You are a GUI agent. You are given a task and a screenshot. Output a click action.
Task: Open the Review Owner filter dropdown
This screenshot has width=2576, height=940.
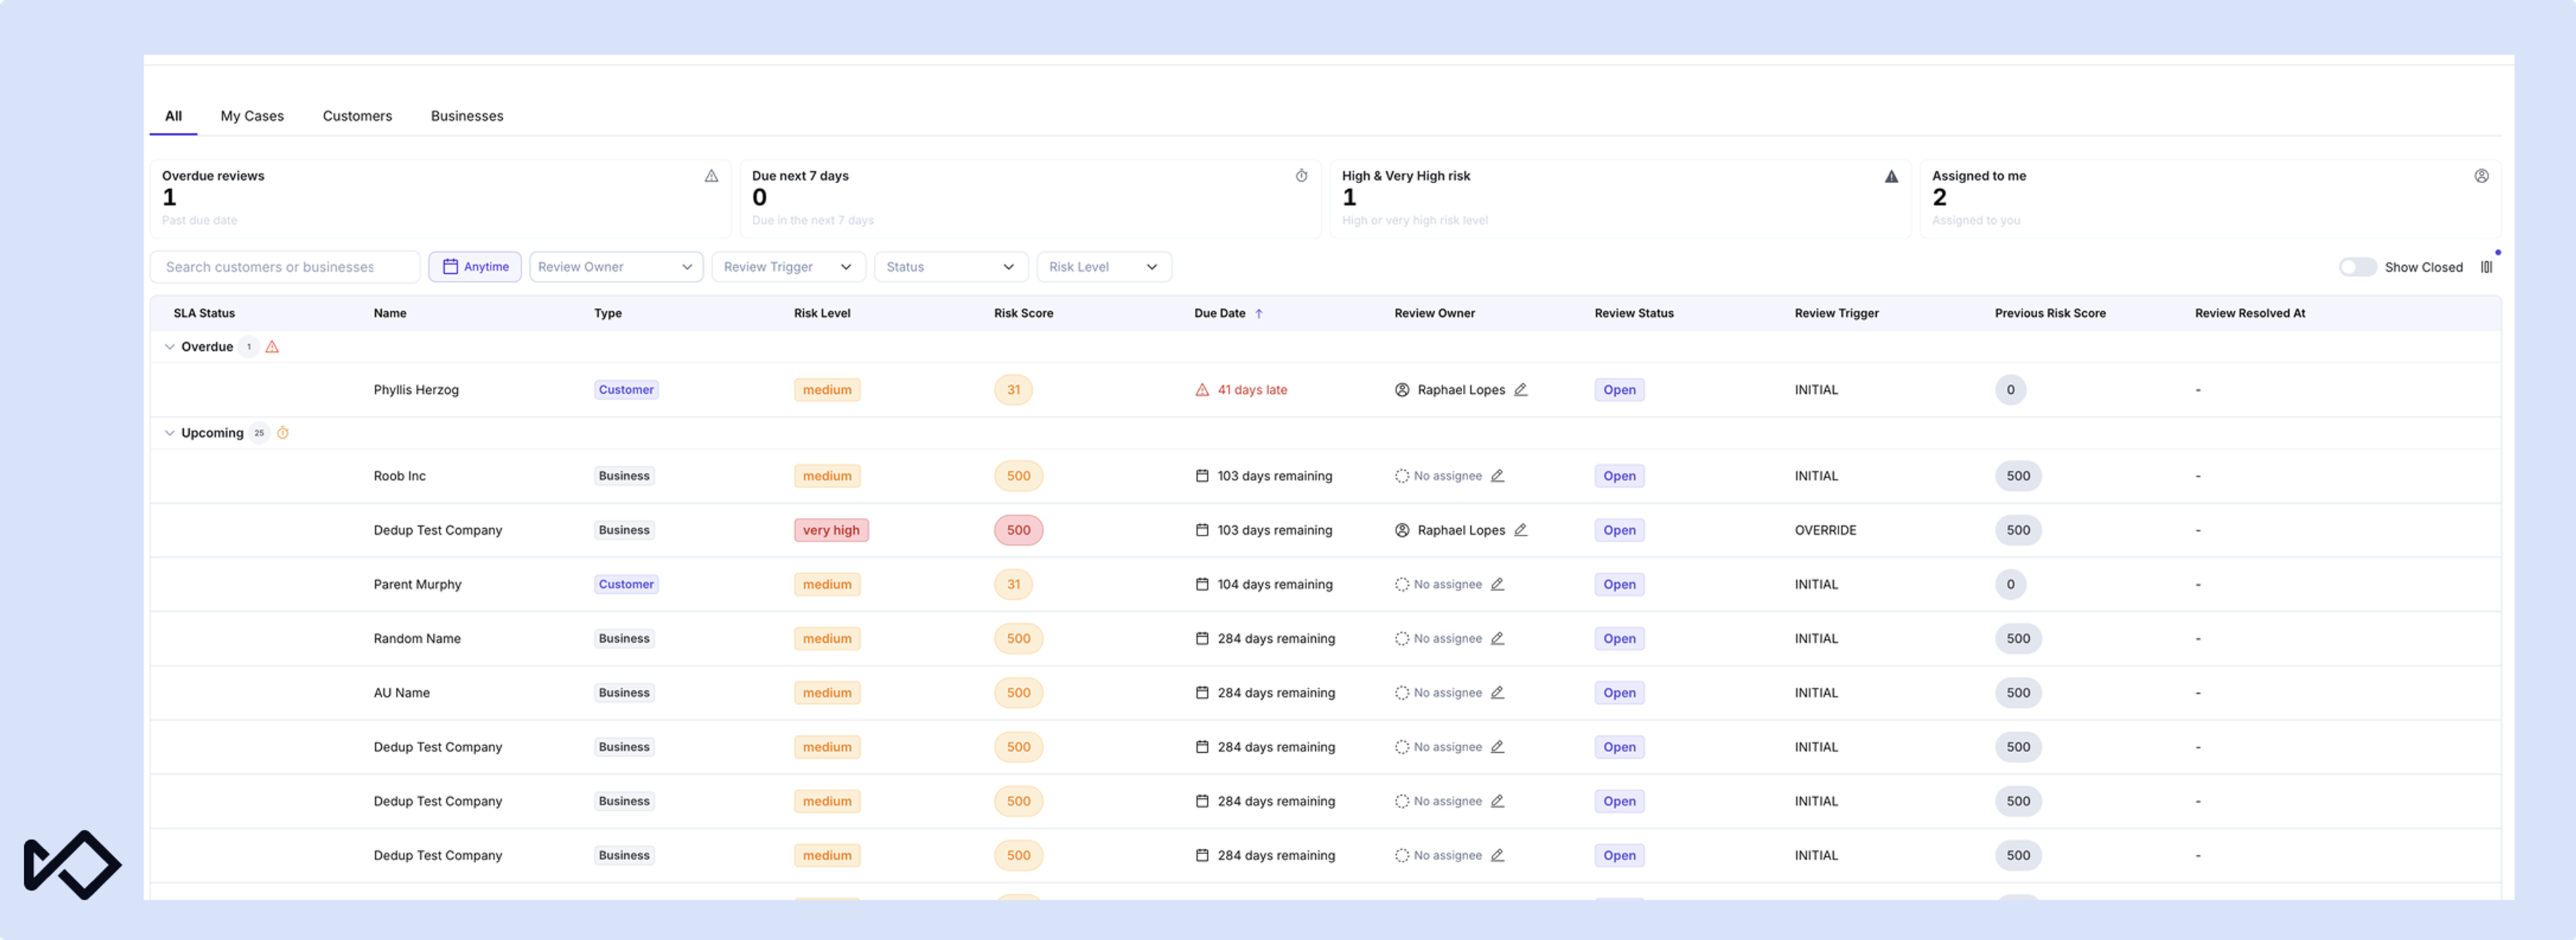(616, 267)
